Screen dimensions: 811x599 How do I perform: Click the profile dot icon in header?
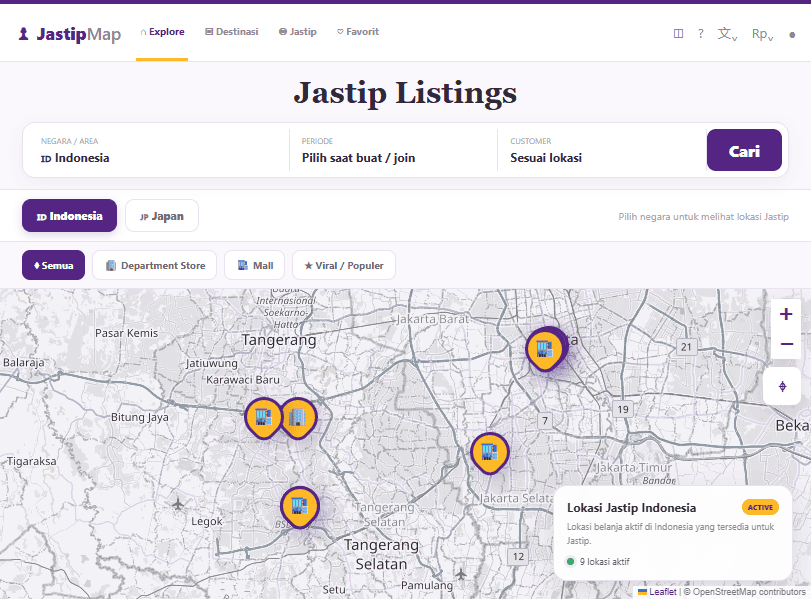point(792,35)
